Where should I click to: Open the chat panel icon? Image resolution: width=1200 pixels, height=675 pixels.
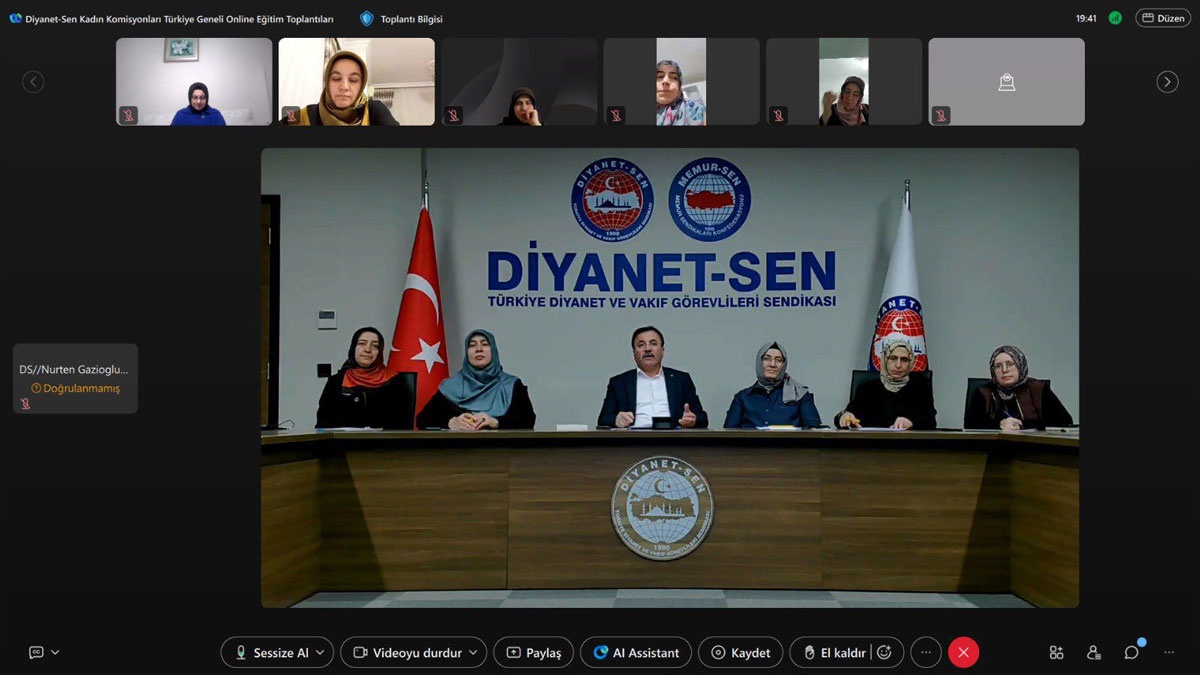(x=1131, y=653)
